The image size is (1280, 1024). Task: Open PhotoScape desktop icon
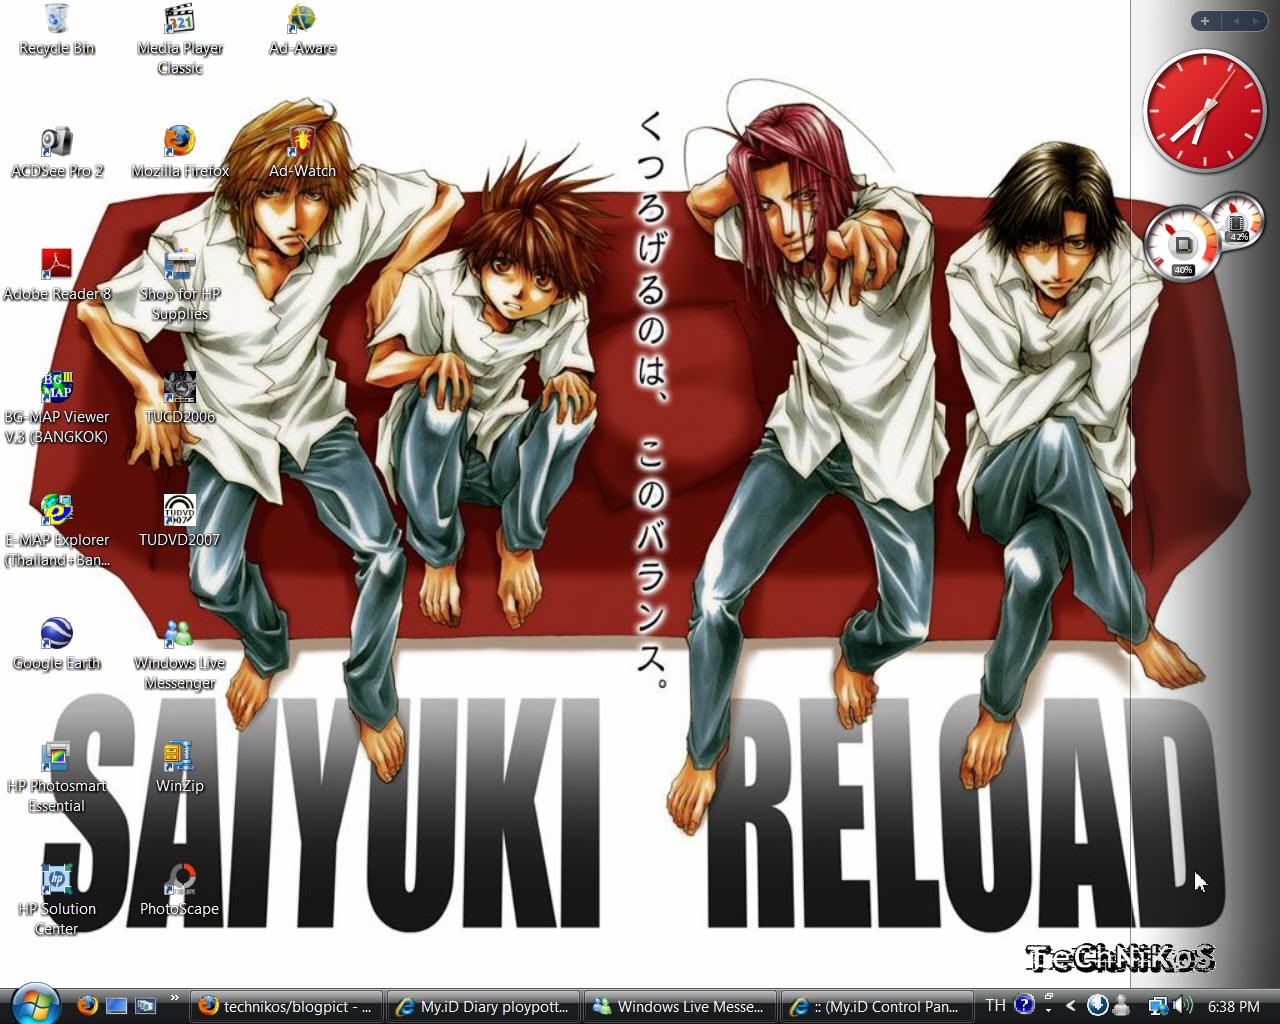pos(180,882)
